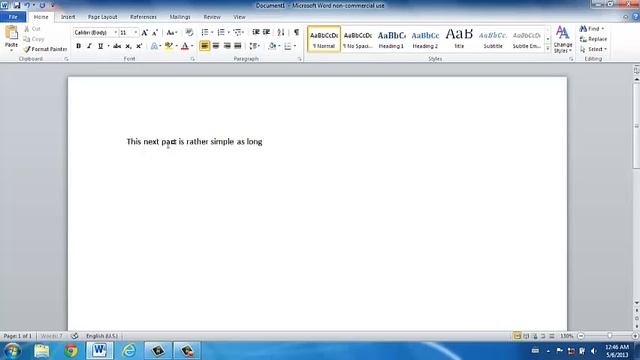Click the Bullets list icon

[x=205, y=32]
